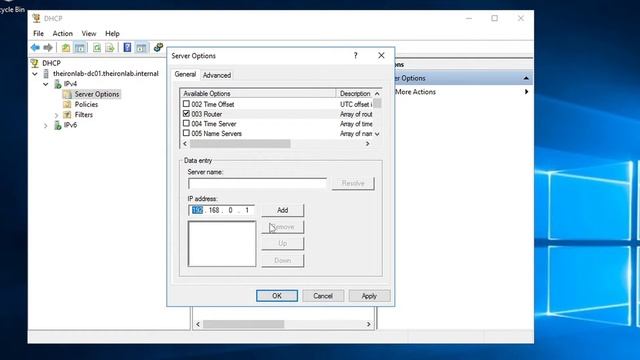This screenshot has height=360, width=640.
Task: Click the Description column header
Action: pos(354,93)
